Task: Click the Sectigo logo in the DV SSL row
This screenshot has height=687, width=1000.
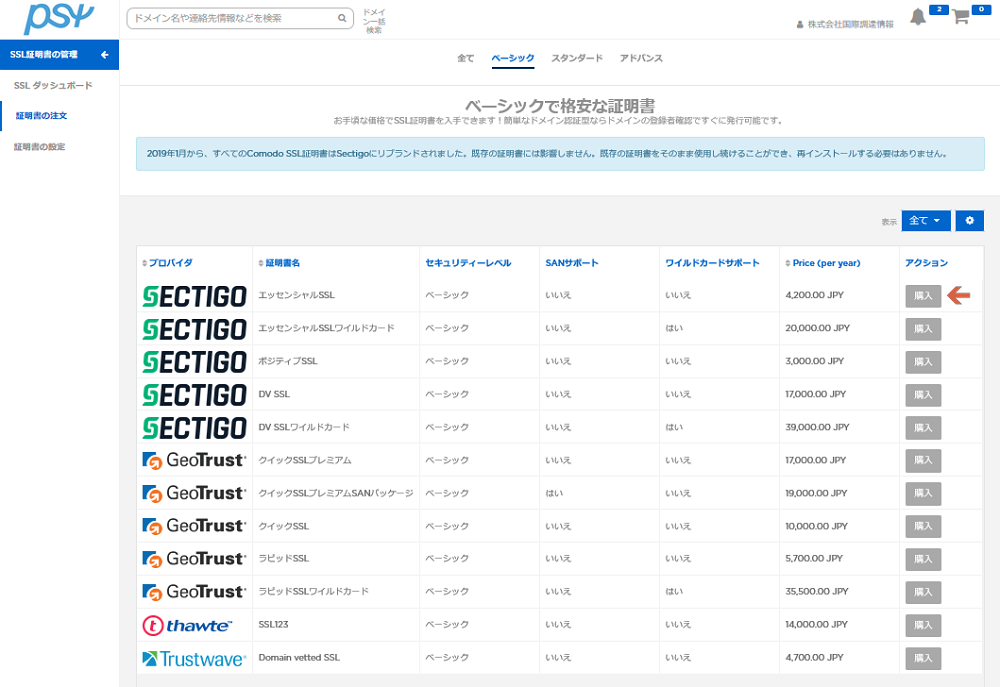Action: [195, 395]
